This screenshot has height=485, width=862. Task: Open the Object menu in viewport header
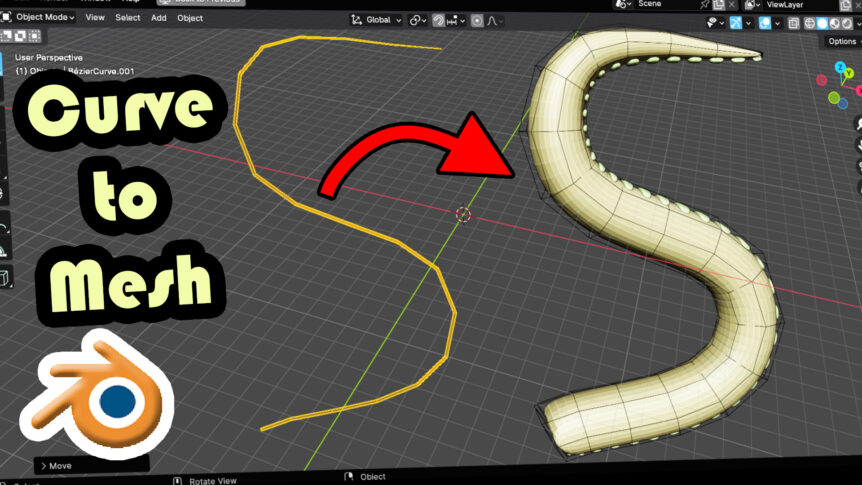190,18
